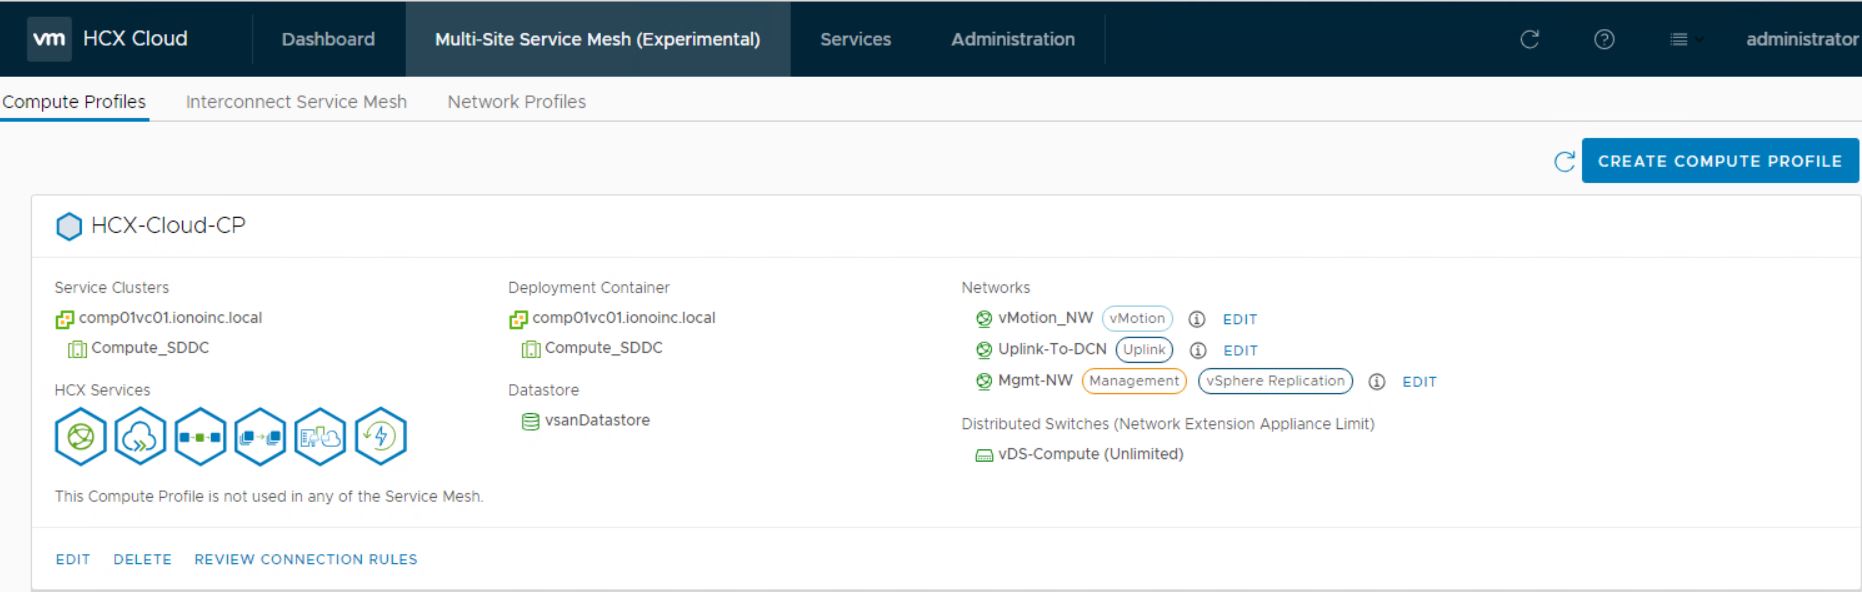
Task: Delete the HCX-Cloud-CP compute profile
Action: tap(142, 559)
